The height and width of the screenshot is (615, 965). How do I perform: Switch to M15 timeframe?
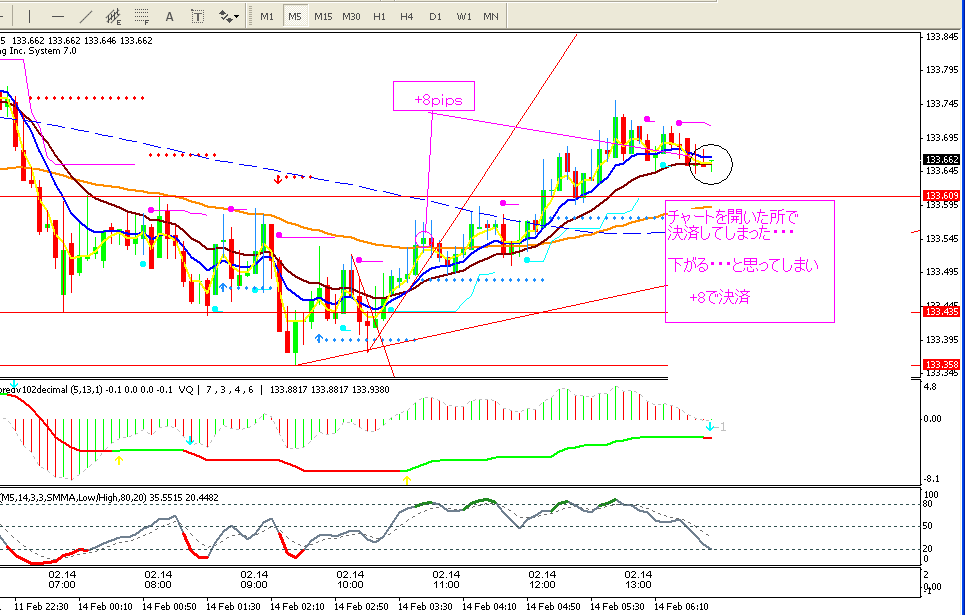click(x=323, y=17)
